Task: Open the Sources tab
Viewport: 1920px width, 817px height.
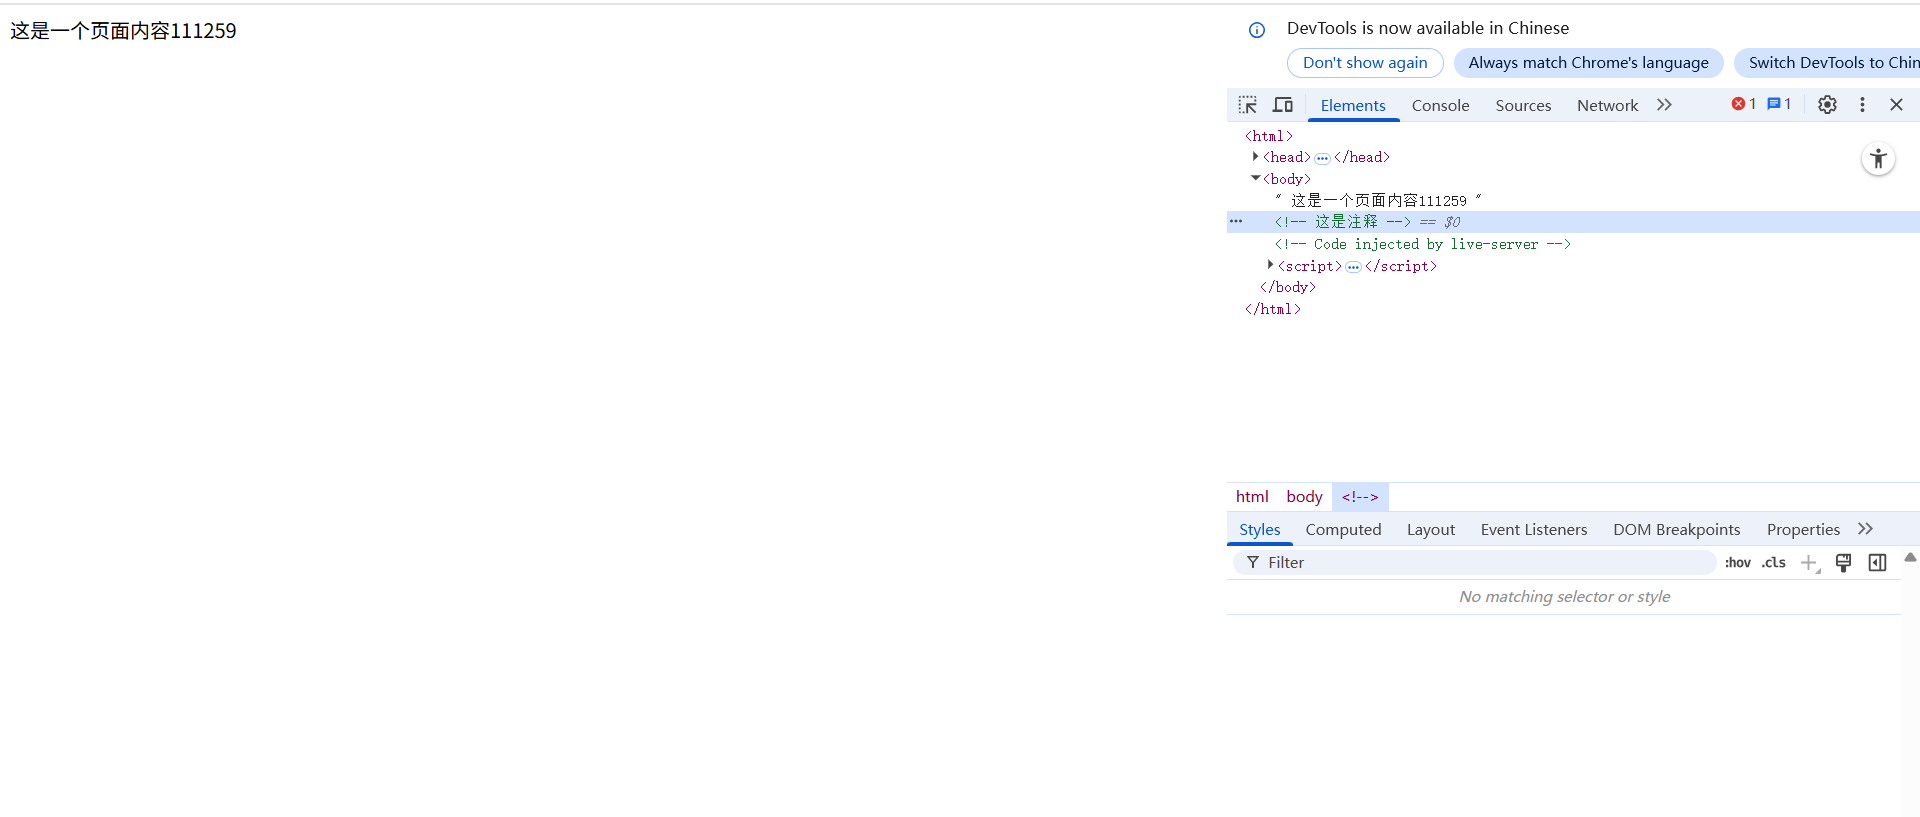Action: [x=1523, y=105]
